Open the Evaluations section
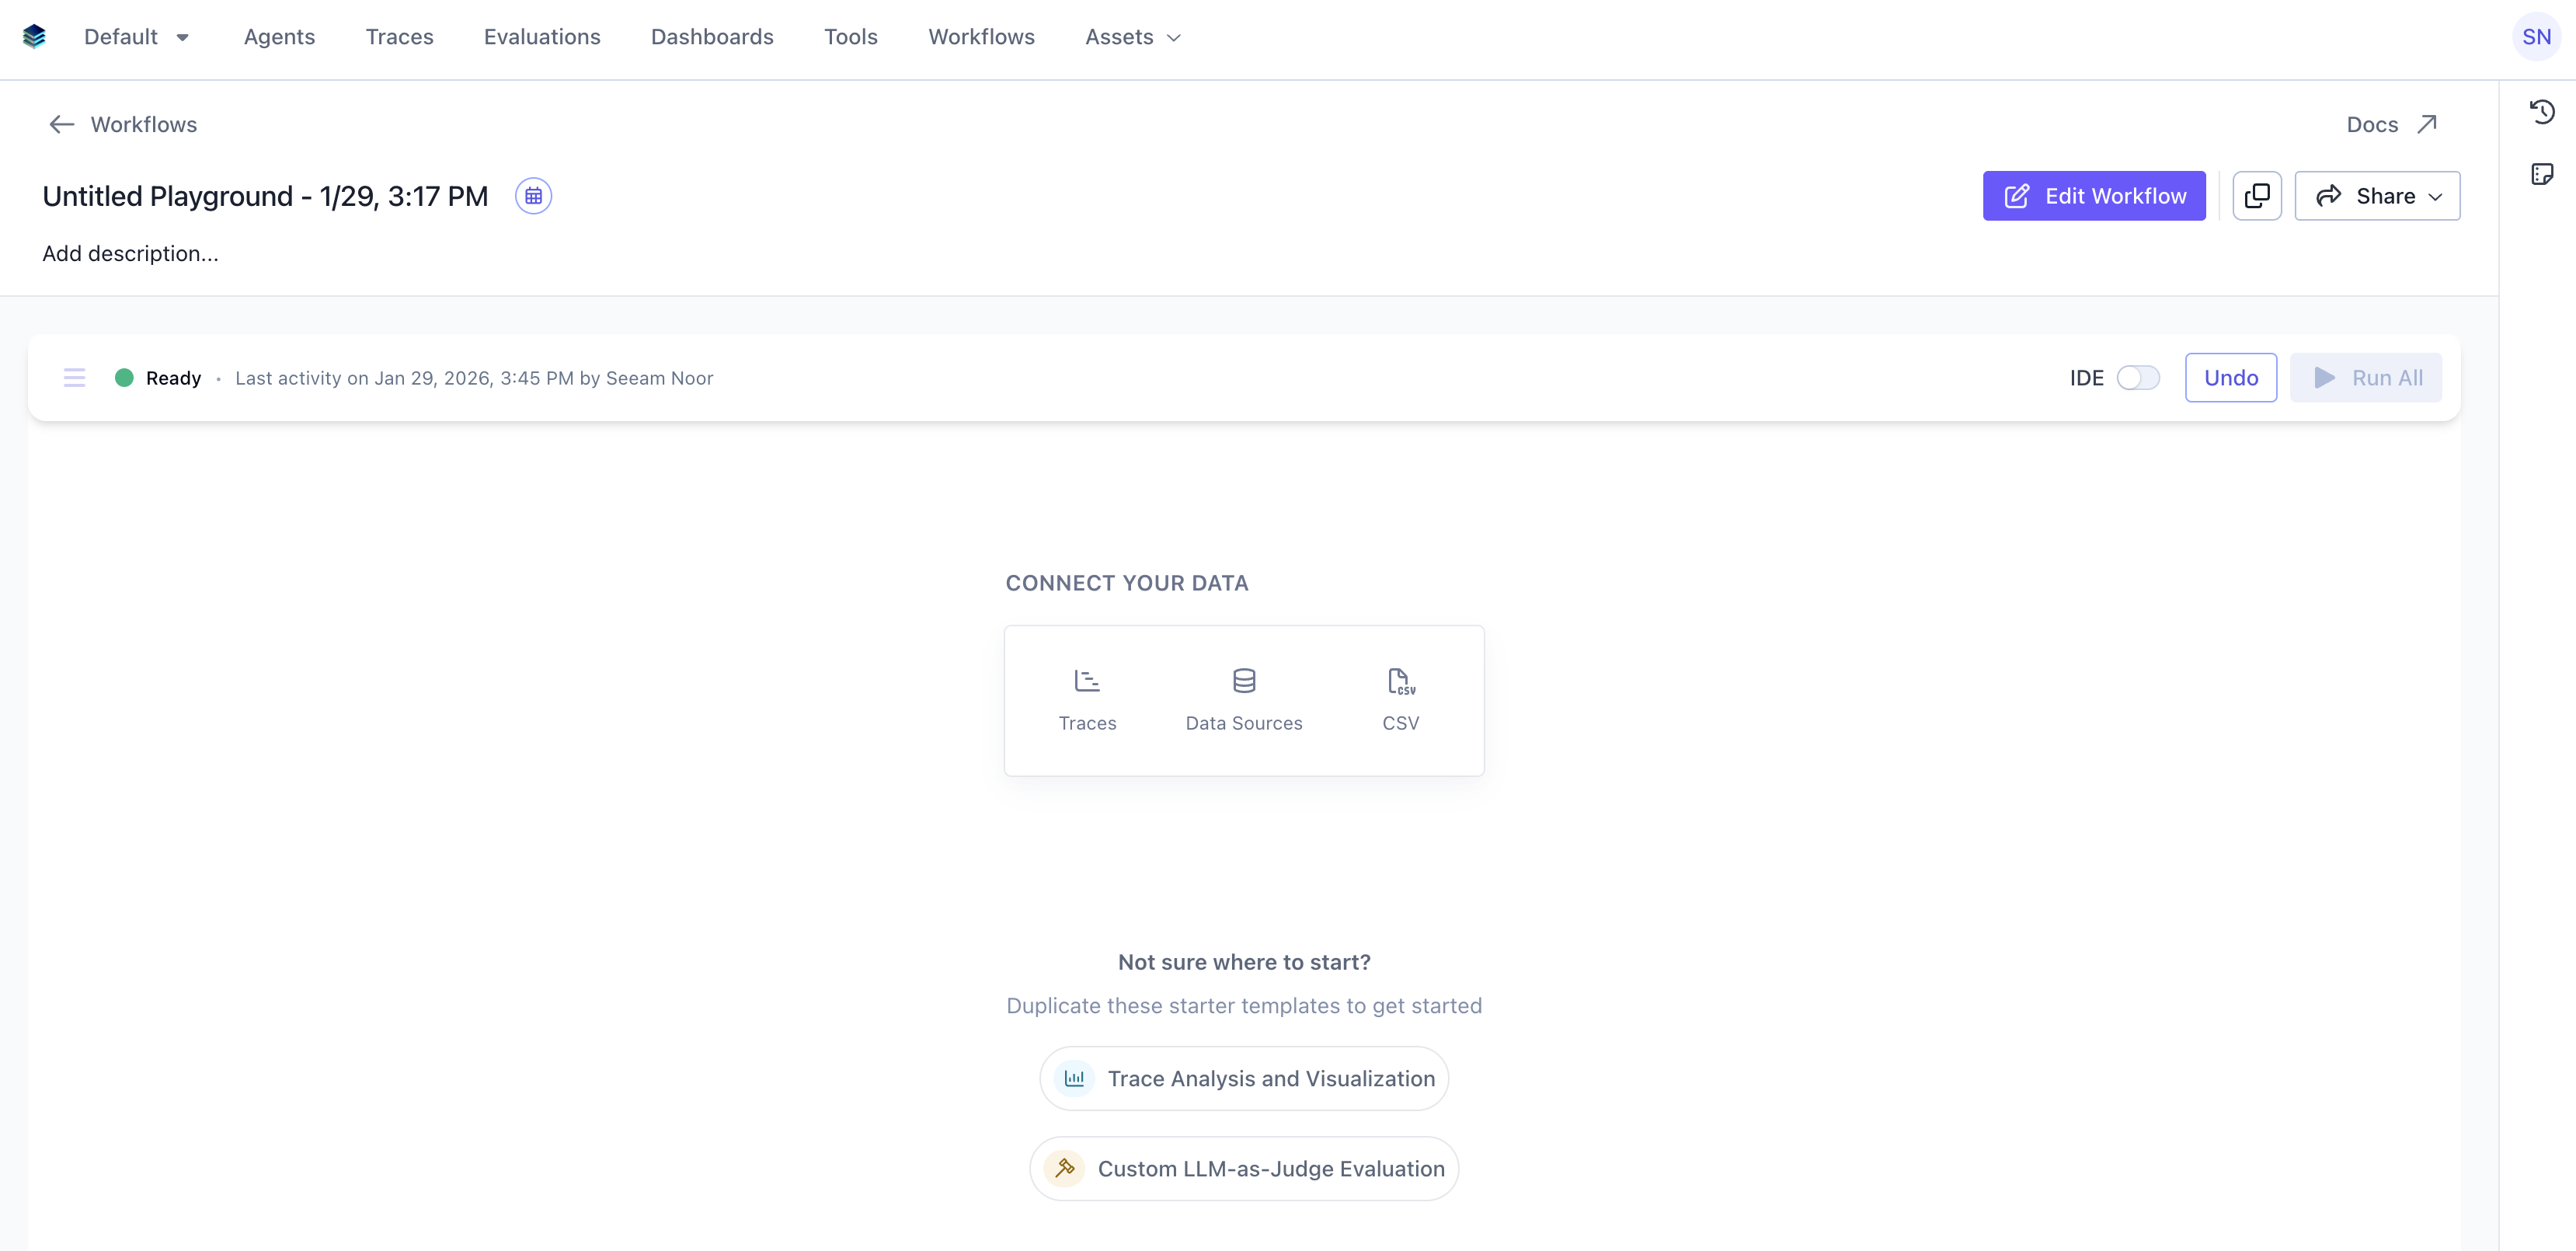 [541, 36]
